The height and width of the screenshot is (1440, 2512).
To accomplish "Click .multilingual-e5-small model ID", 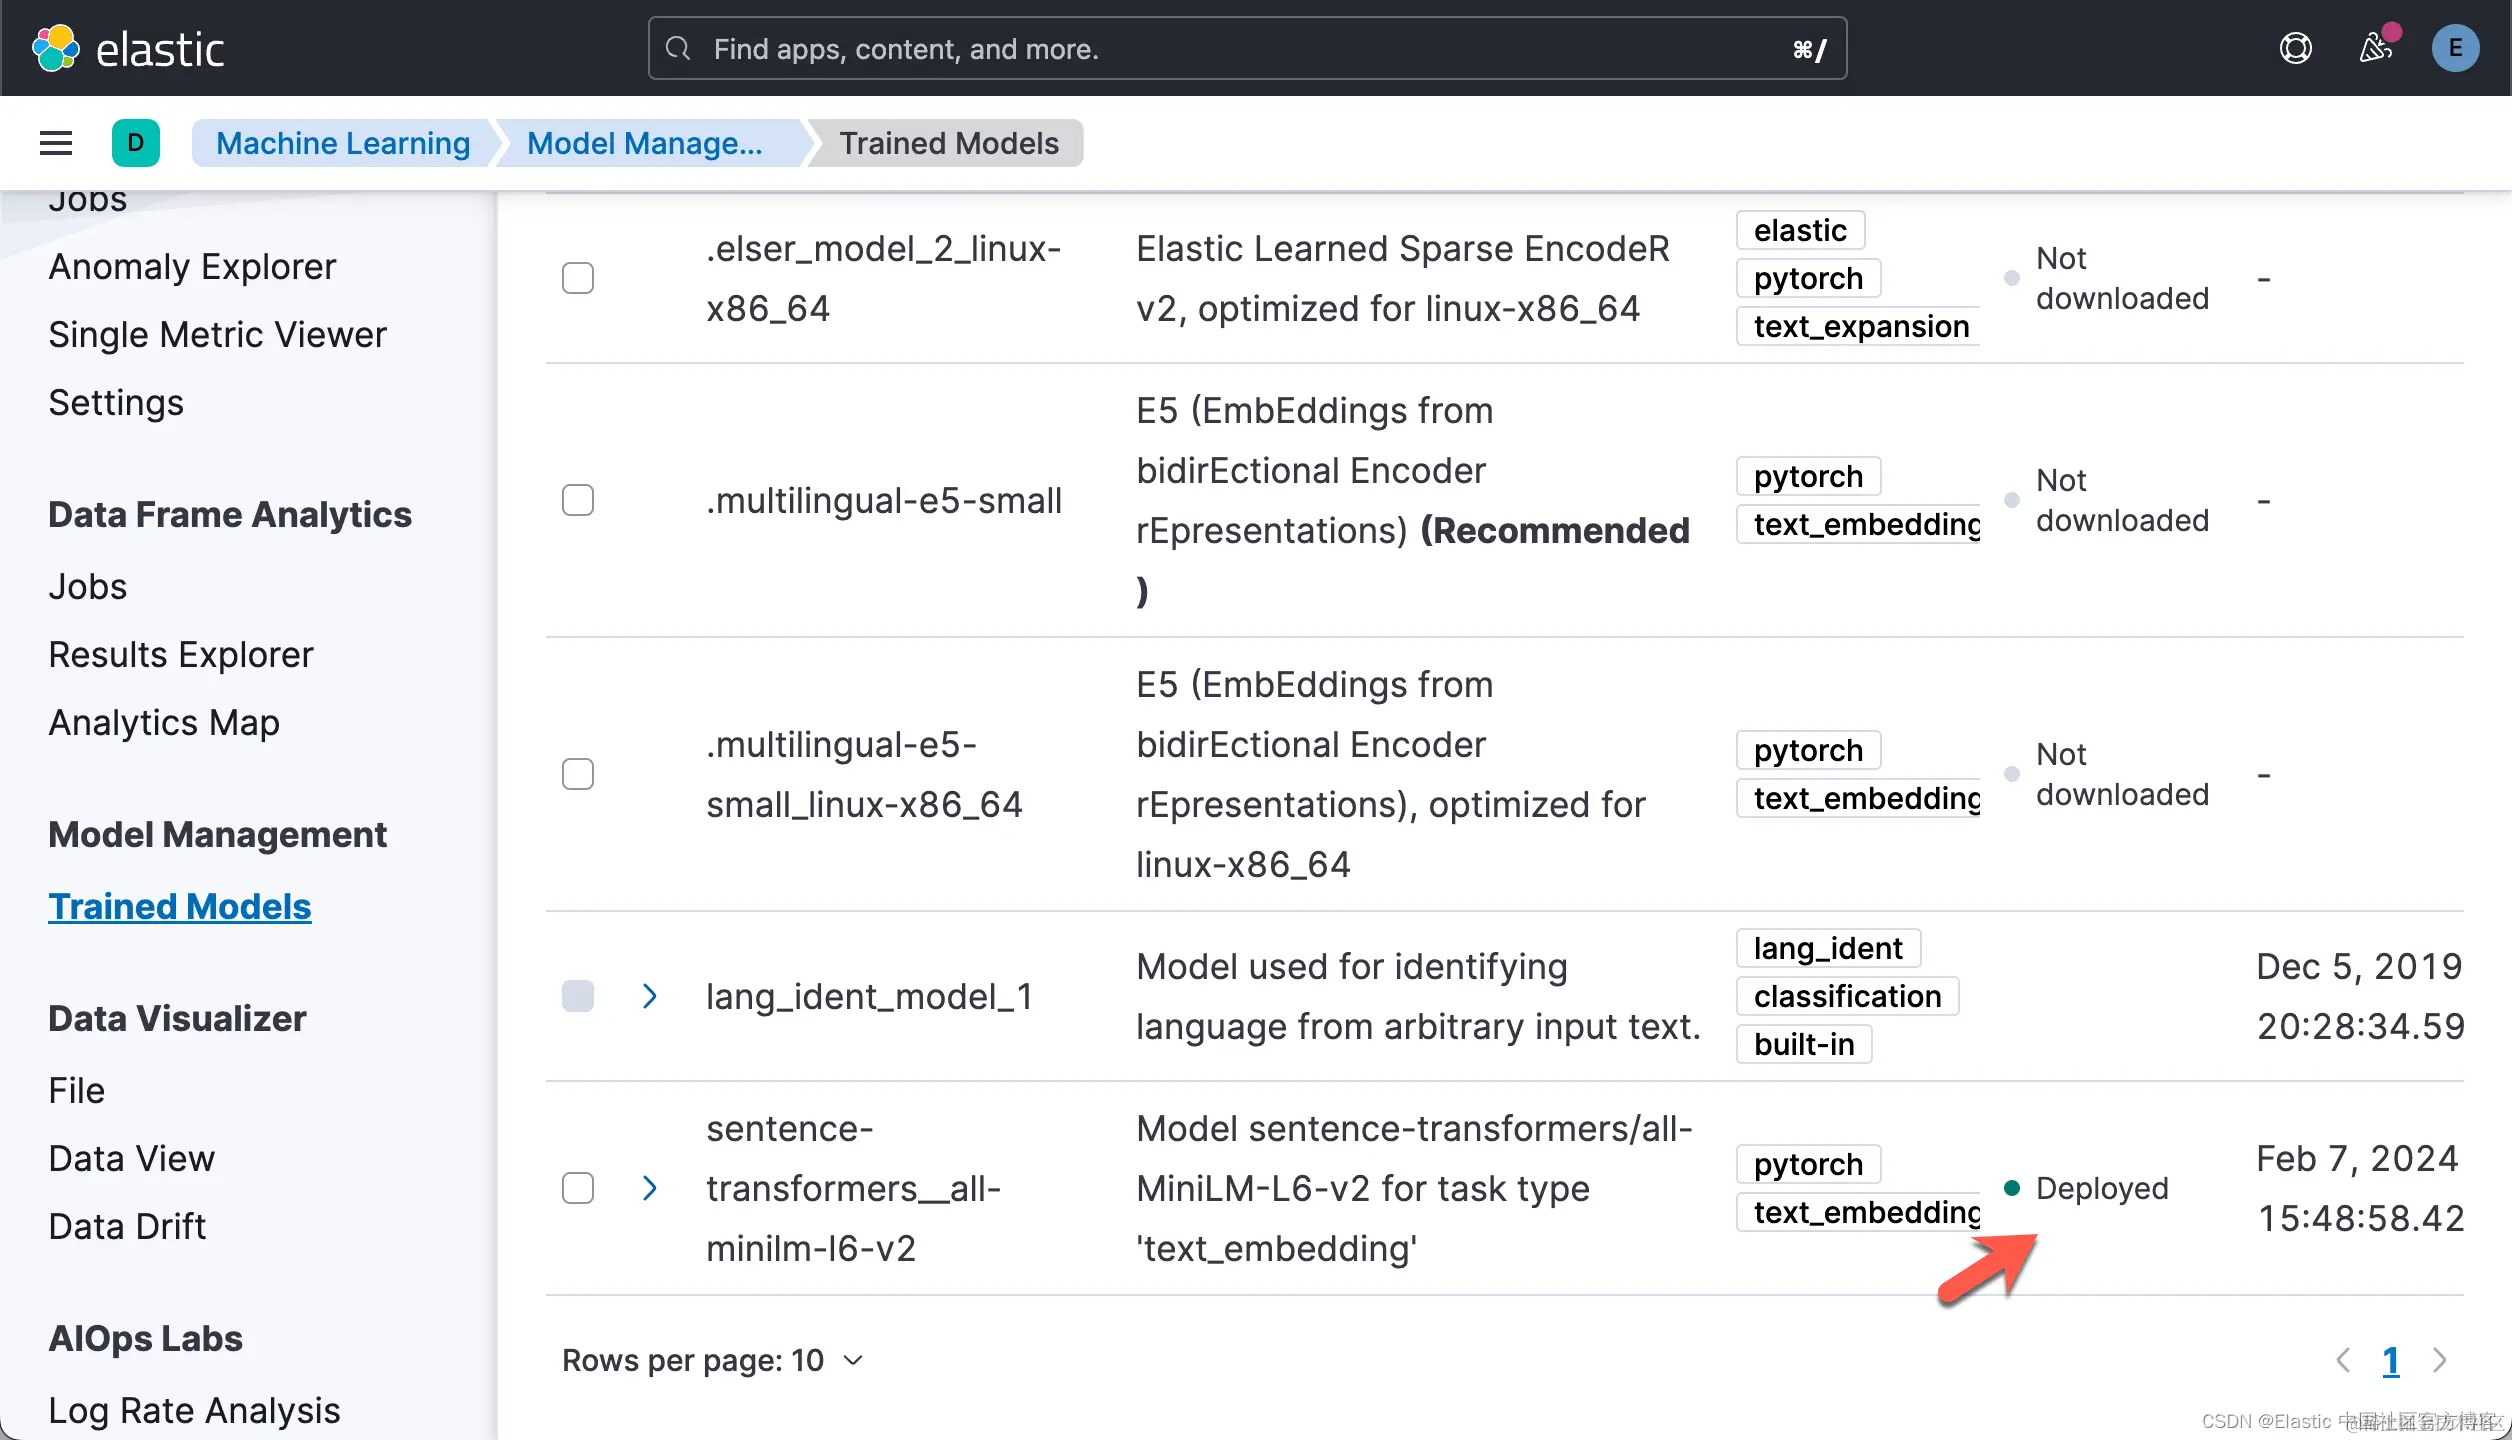I will 884,500.
